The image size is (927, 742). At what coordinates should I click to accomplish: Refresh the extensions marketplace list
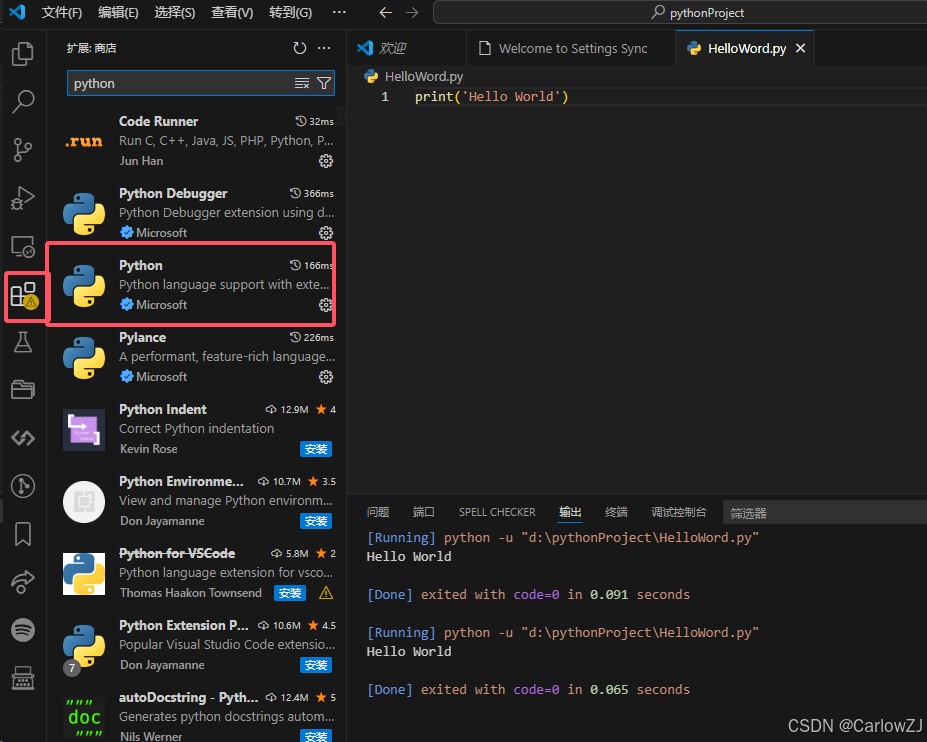click(300, 48)
